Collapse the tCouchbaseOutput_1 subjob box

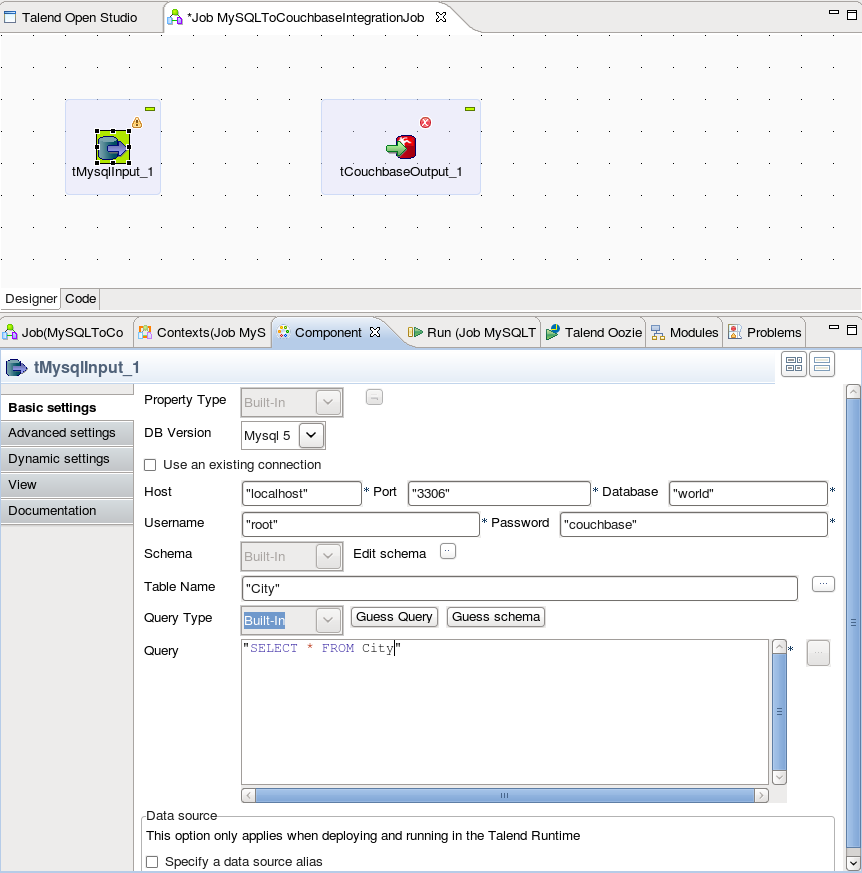470,109
